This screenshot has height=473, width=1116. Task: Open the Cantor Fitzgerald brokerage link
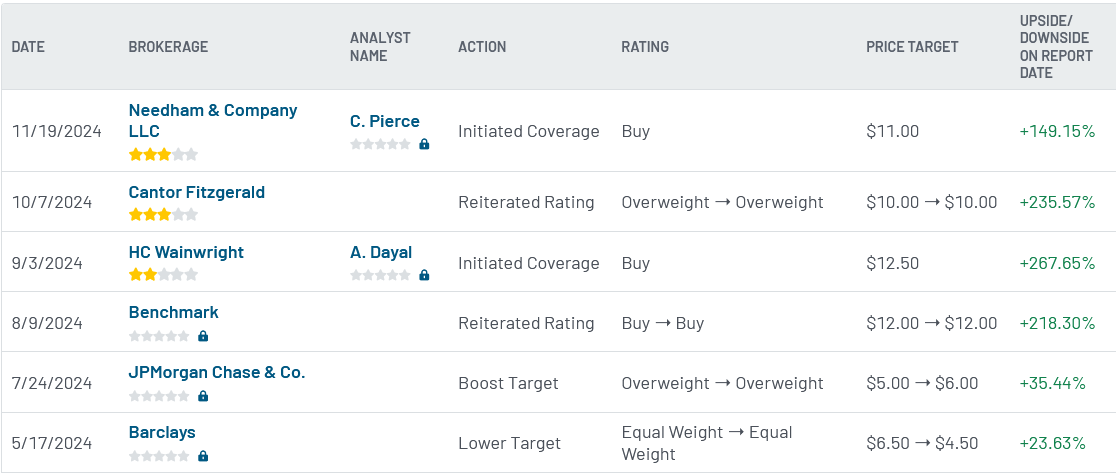196,192
